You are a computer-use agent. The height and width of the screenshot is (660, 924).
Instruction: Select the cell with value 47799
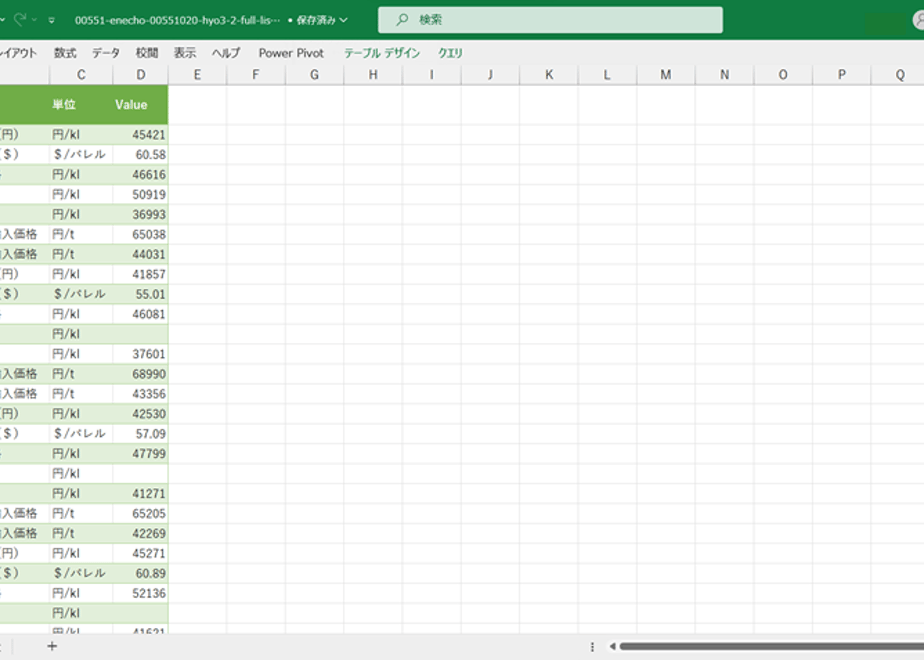(140, 454)
